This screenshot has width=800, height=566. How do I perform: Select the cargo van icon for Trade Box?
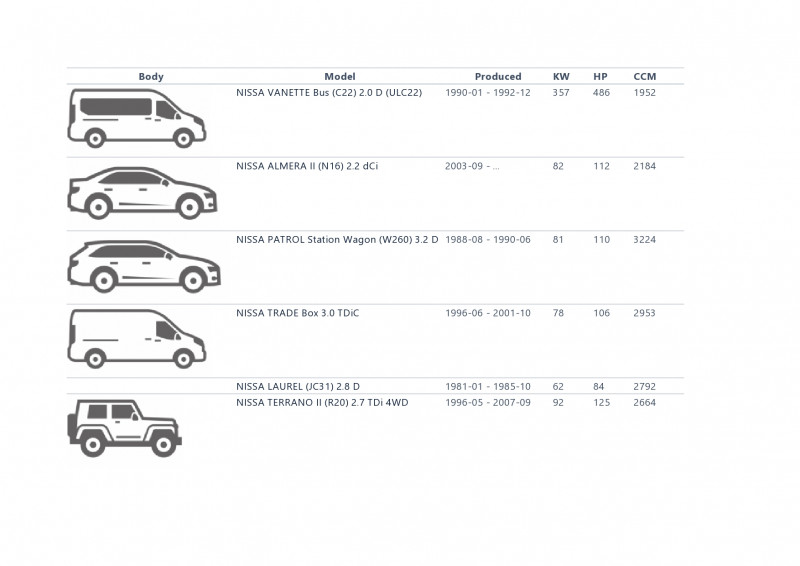coord(137,339)
